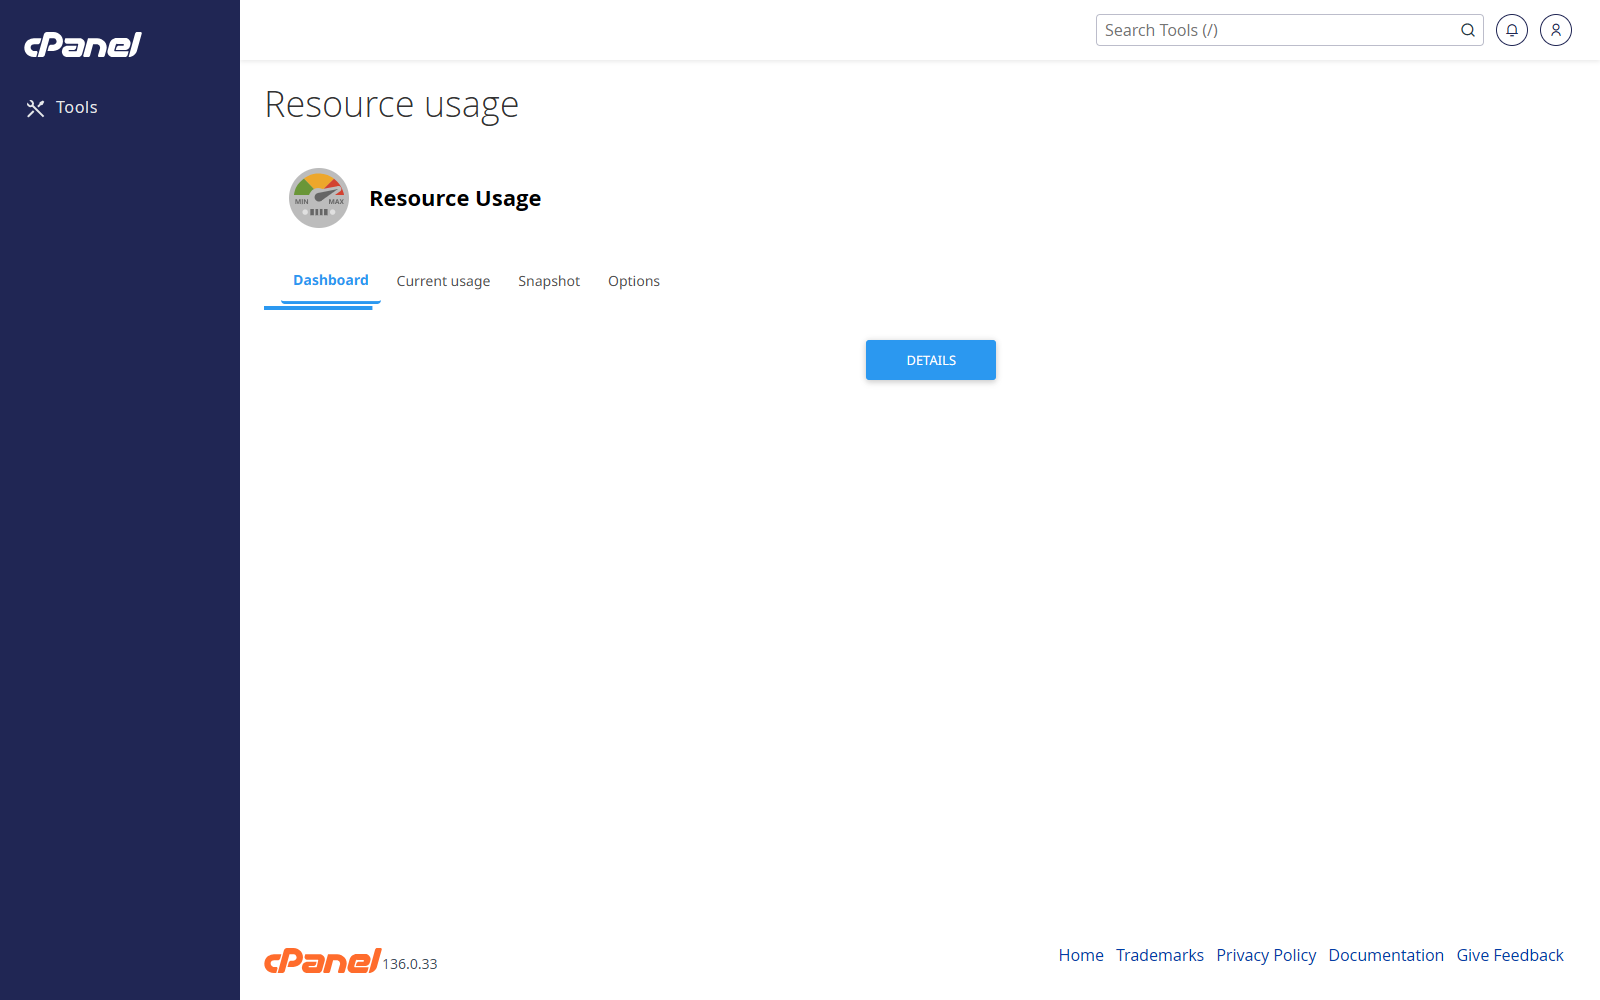This screenshot has height=1000, width=1600.
Task: Open the Home footer link
Action: tap(1081, 955)
